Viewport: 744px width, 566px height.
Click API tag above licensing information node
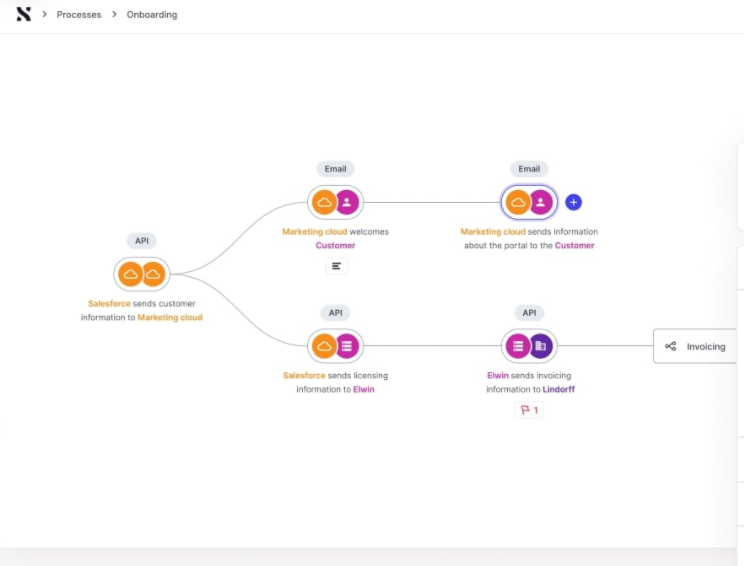pyautogui.click(x=335, y=313)
